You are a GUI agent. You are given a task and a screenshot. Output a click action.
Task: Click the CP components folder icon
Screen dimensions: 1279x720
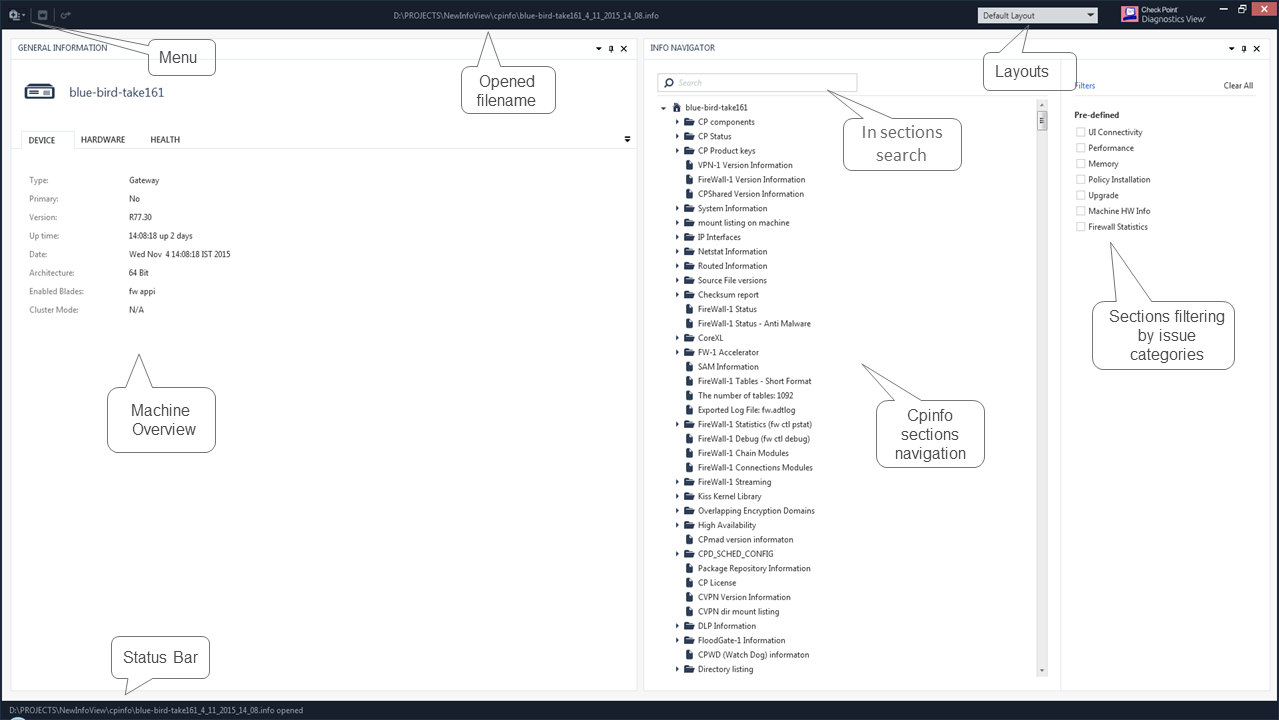coord(690,122)
